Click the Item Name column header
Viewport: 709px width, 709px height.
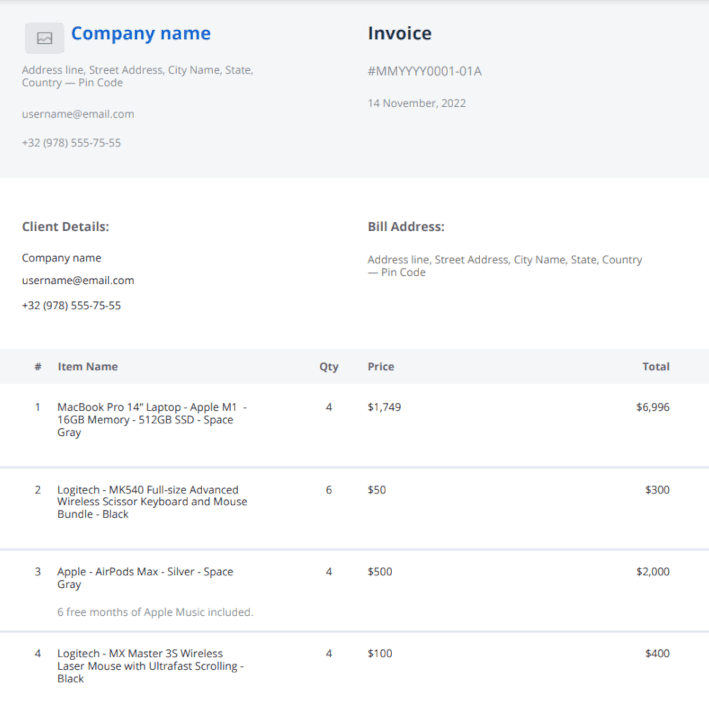88,367
